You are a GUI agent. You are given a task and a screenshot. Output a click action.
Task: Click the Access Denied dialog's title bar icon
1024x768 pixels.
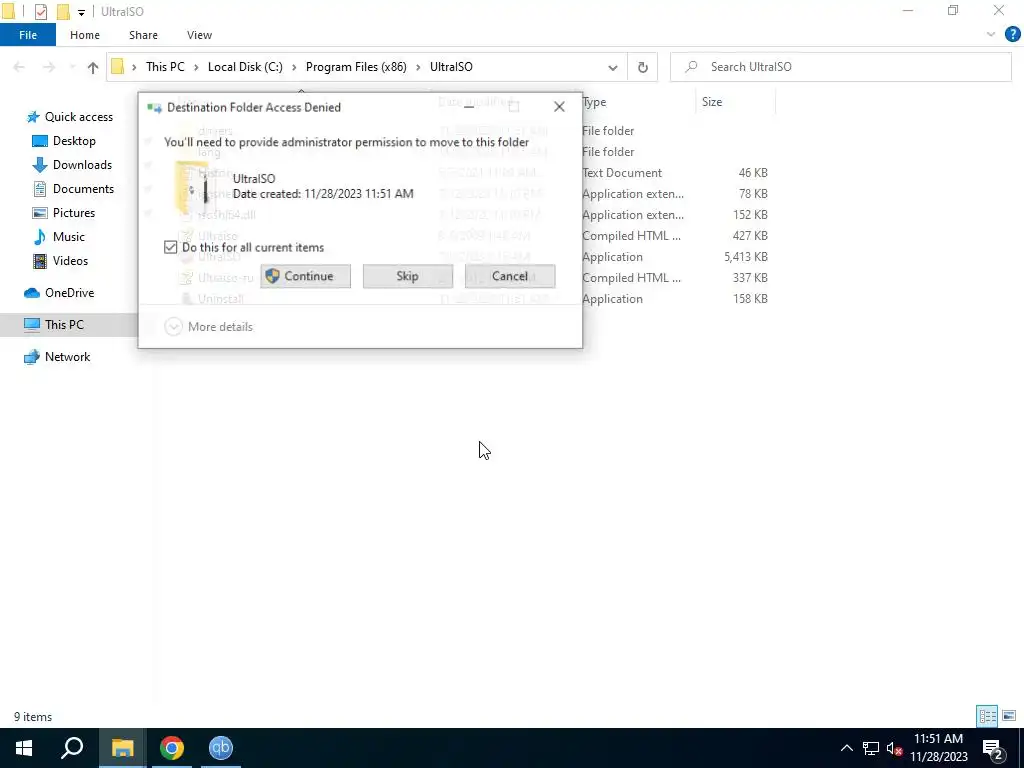coord(154,108)
